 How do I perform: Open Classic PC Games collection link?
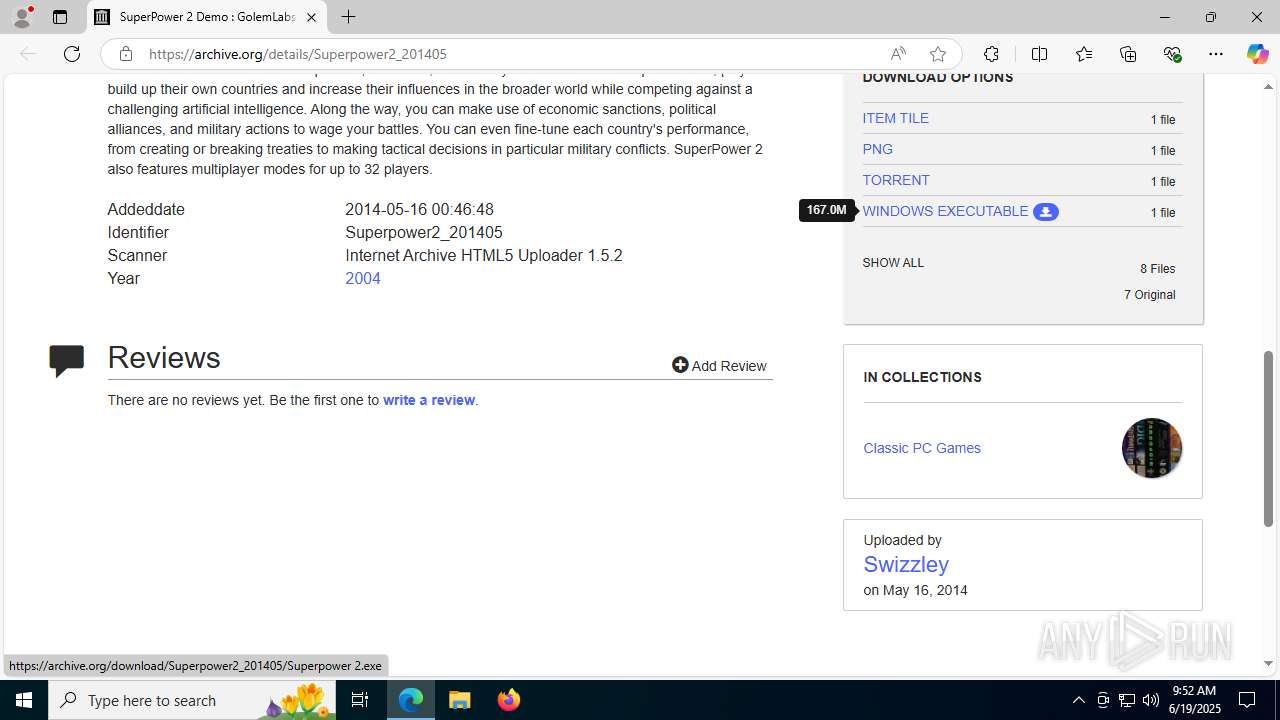[x=922, y=448]
